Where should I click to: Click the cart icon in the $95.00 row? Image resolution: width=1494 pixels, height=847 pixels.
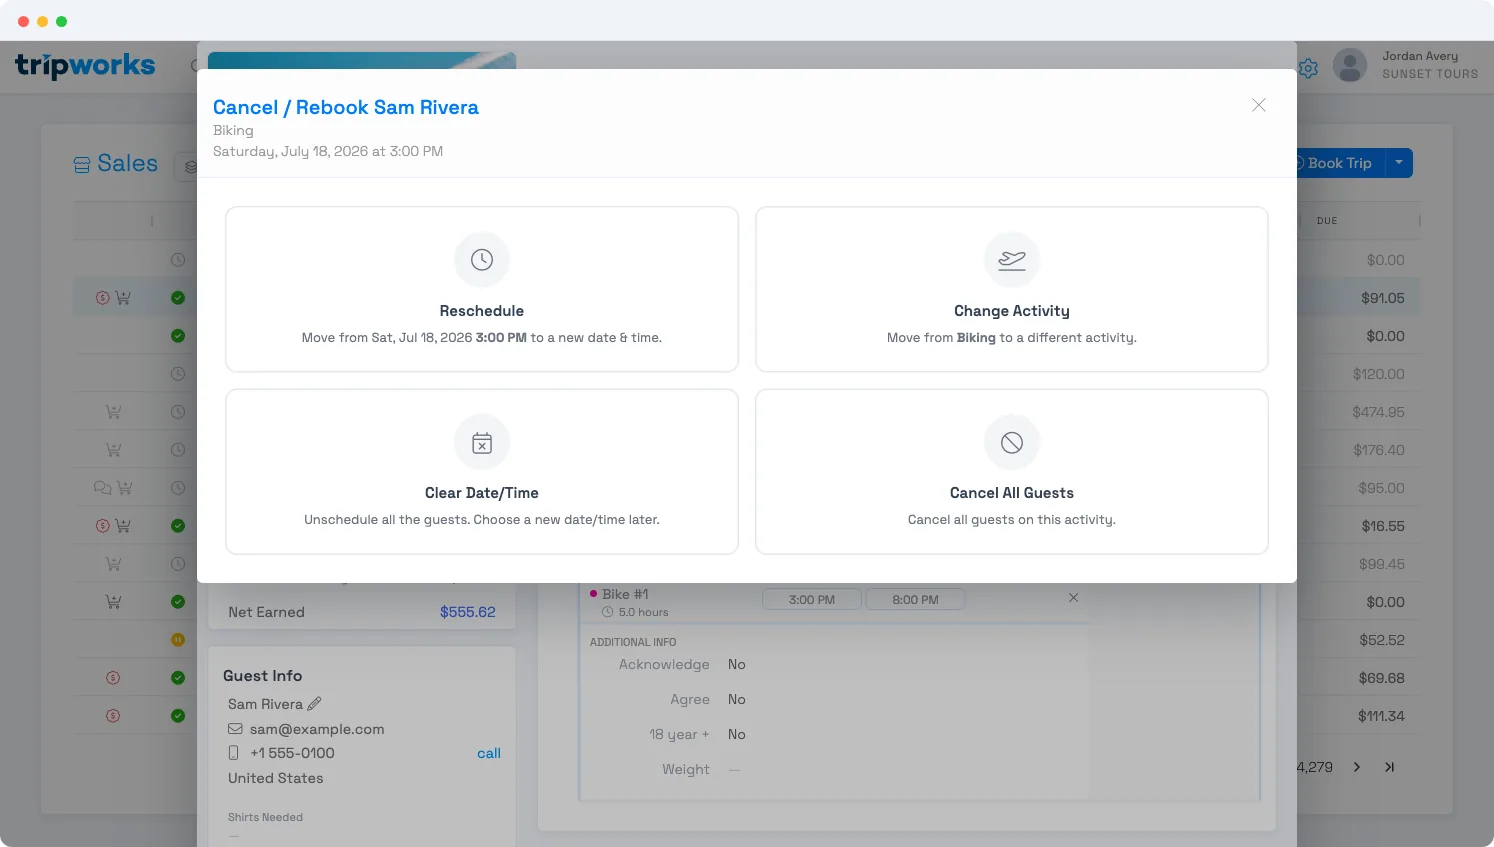(x=125, y=488)
